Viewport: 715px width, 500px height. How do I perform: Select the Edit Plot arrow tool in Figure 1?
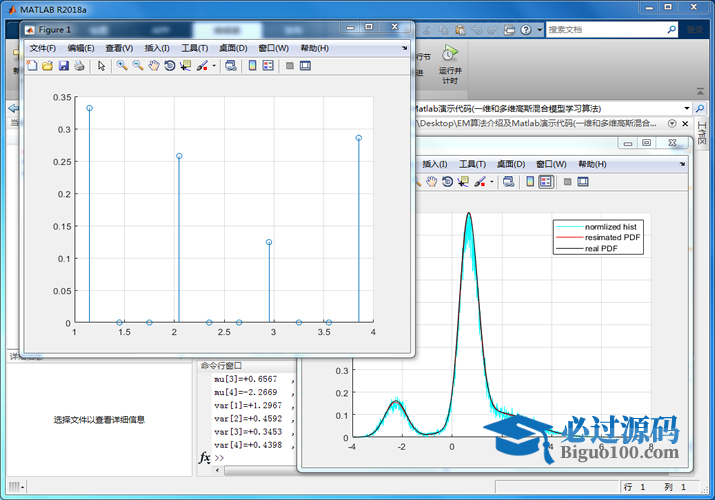(101, 66)
